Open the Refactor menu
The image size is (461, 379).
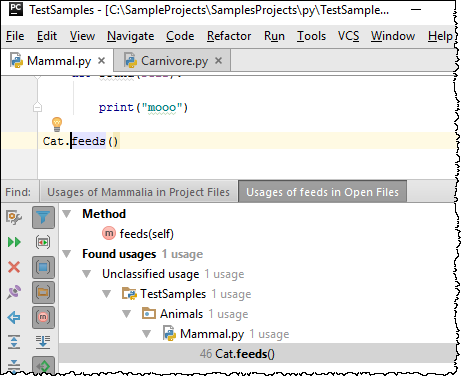point(229,36)
